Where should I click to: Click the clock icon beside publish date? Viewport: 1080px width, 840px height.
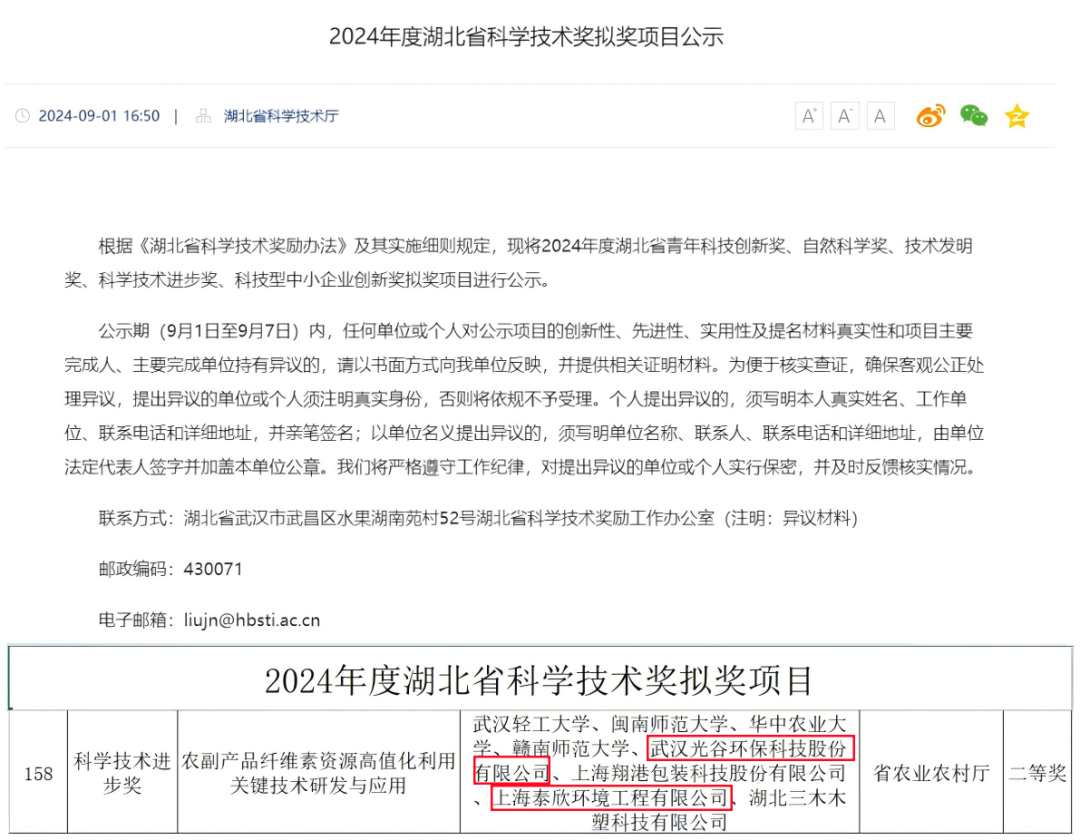pyautogui.click(x=23, y=116)
